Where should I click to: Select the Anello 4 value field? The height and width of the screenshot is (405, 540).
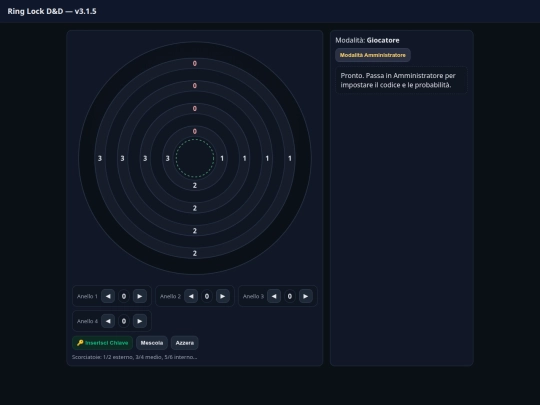click(x=124, y=321)
